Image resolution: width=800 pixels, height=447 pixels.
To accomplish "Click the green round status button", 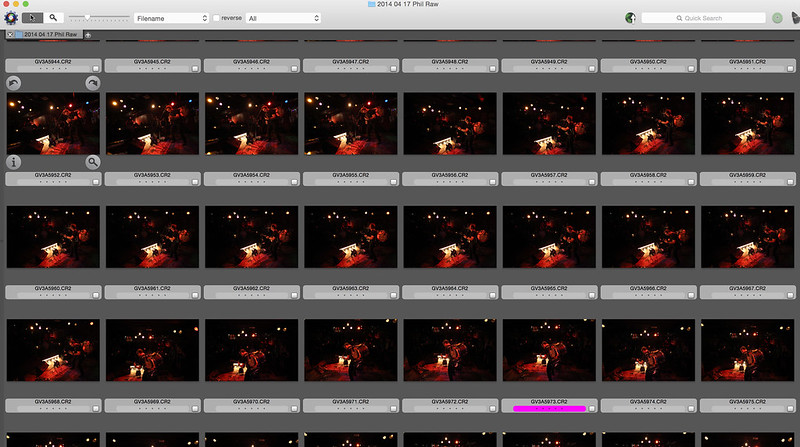I will [x=777, y=18].
